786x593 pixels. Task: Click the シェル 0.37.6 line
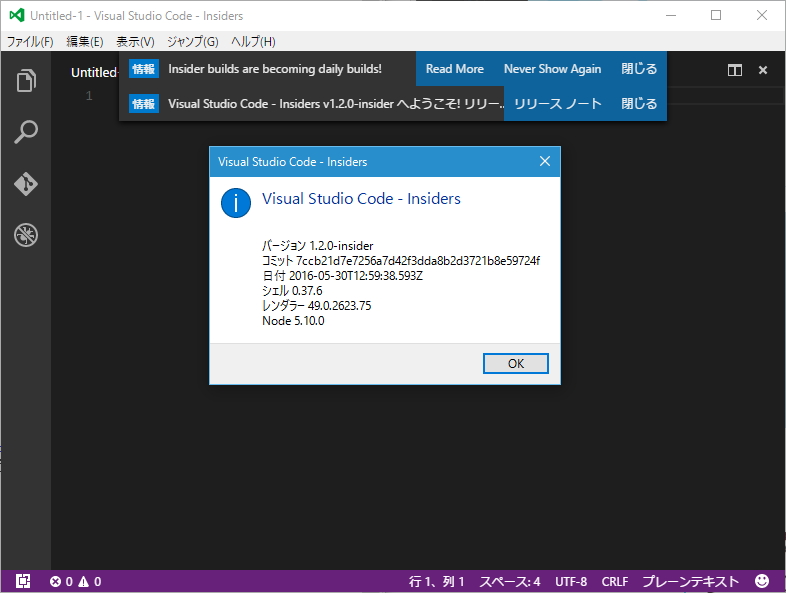[292, 291]
